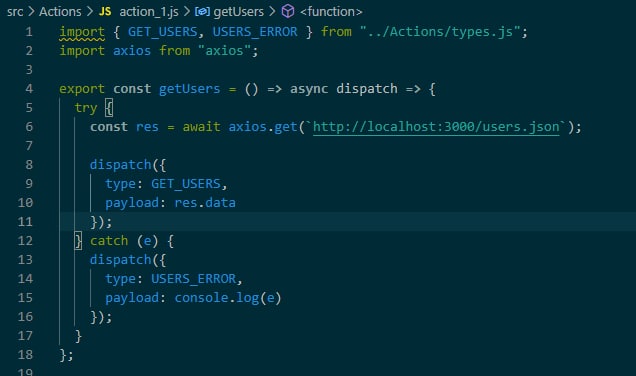Viewport: 636px width, 376px height.
Task: Select the action_1.js breadcrumb file
Action: click(x=149, y=12)
